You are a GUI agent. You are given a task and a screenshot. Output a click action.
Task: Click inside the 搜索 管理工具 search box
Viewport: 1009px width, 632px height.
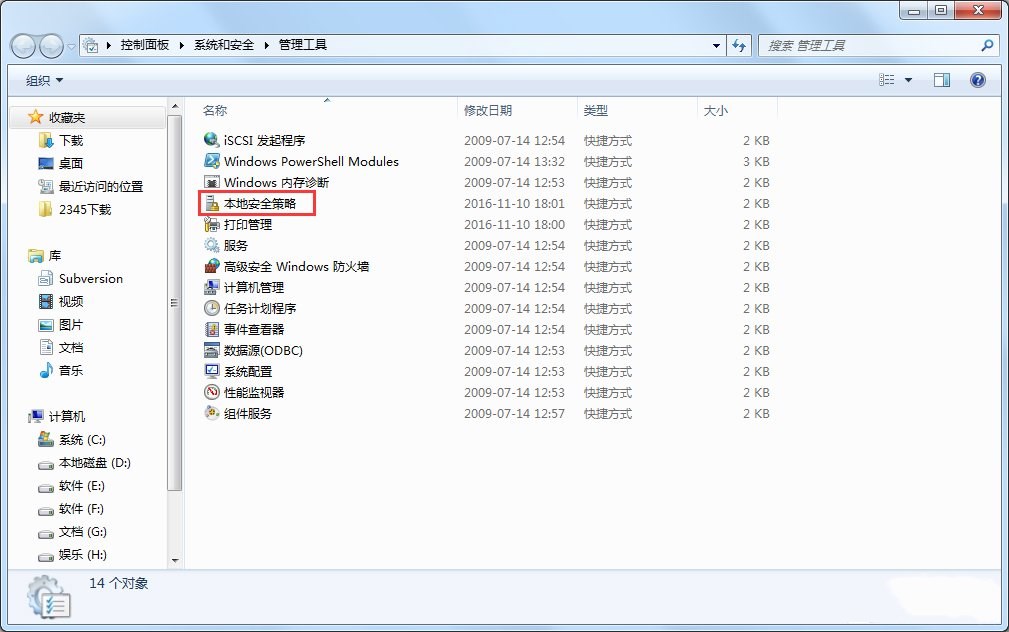(x=860, y=44)
